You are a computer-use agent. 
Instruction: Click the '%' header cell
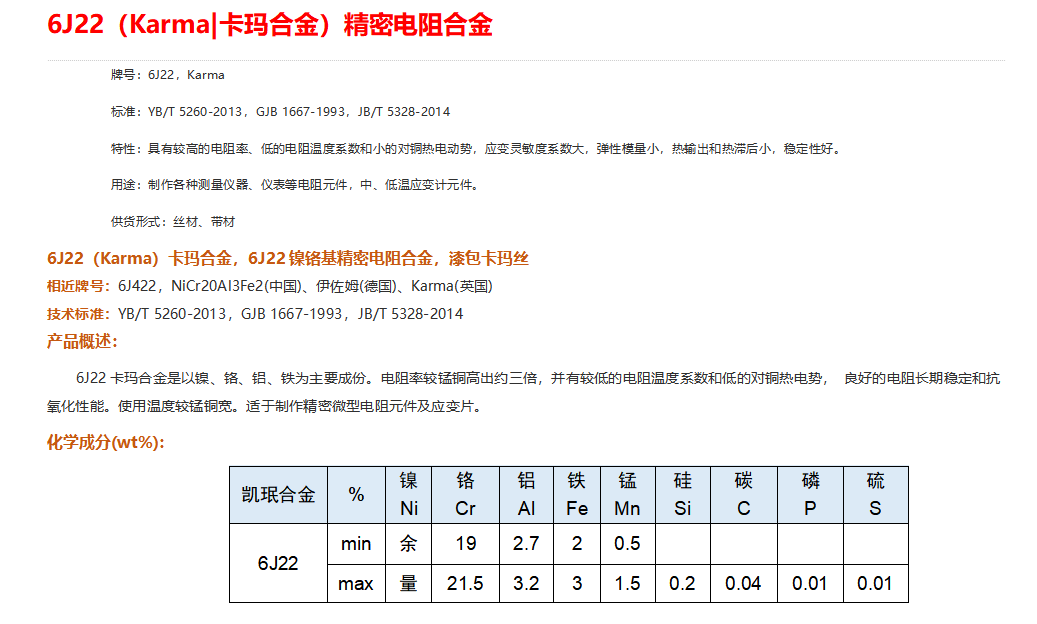click(x=356, y=495)
